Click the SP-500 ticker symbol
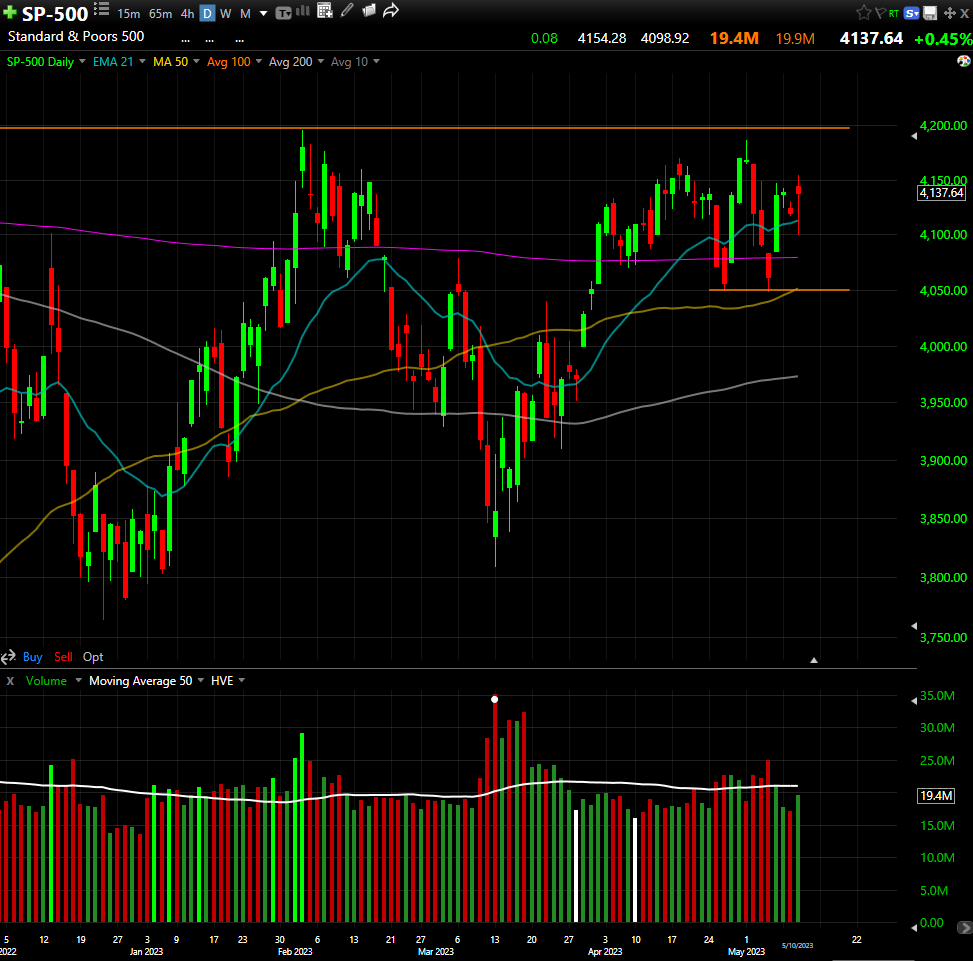Image resolution: width=973 pixels, height=961 pixels. click(x=55, y=14)
